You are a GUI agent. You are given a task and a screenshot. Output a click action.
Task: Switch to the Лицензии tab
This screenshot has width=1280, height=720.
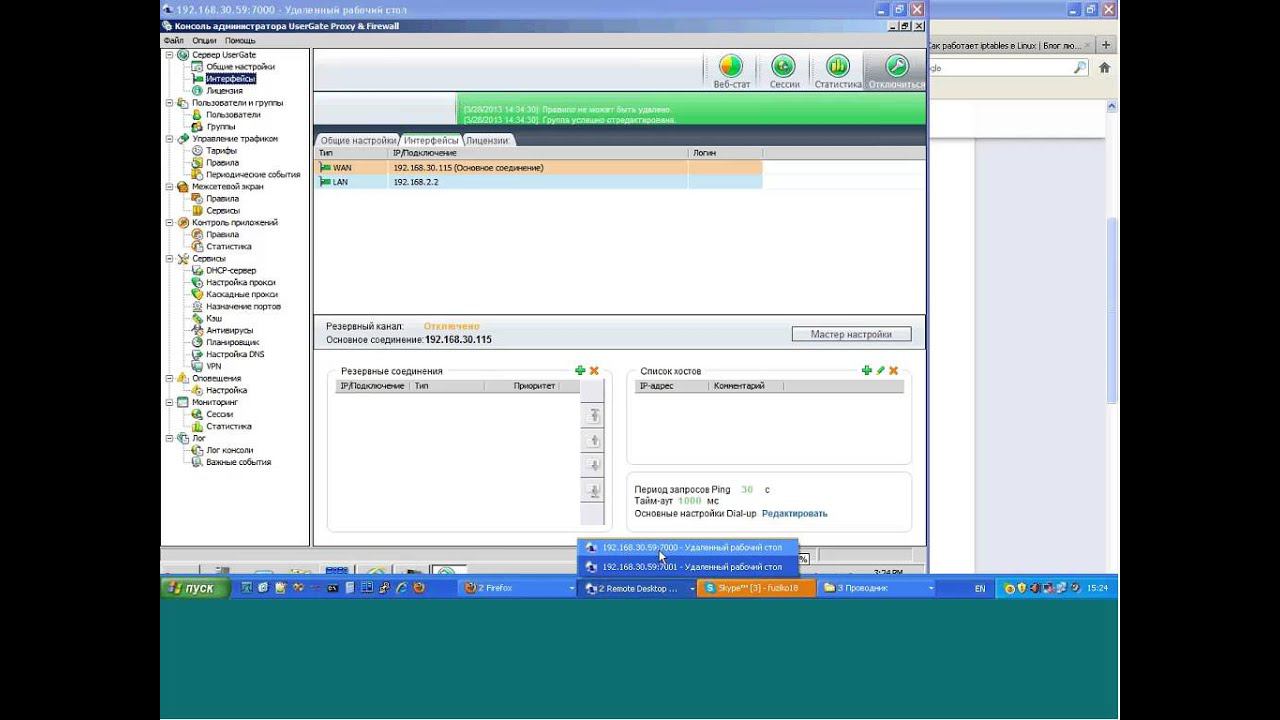coord(487,141)
